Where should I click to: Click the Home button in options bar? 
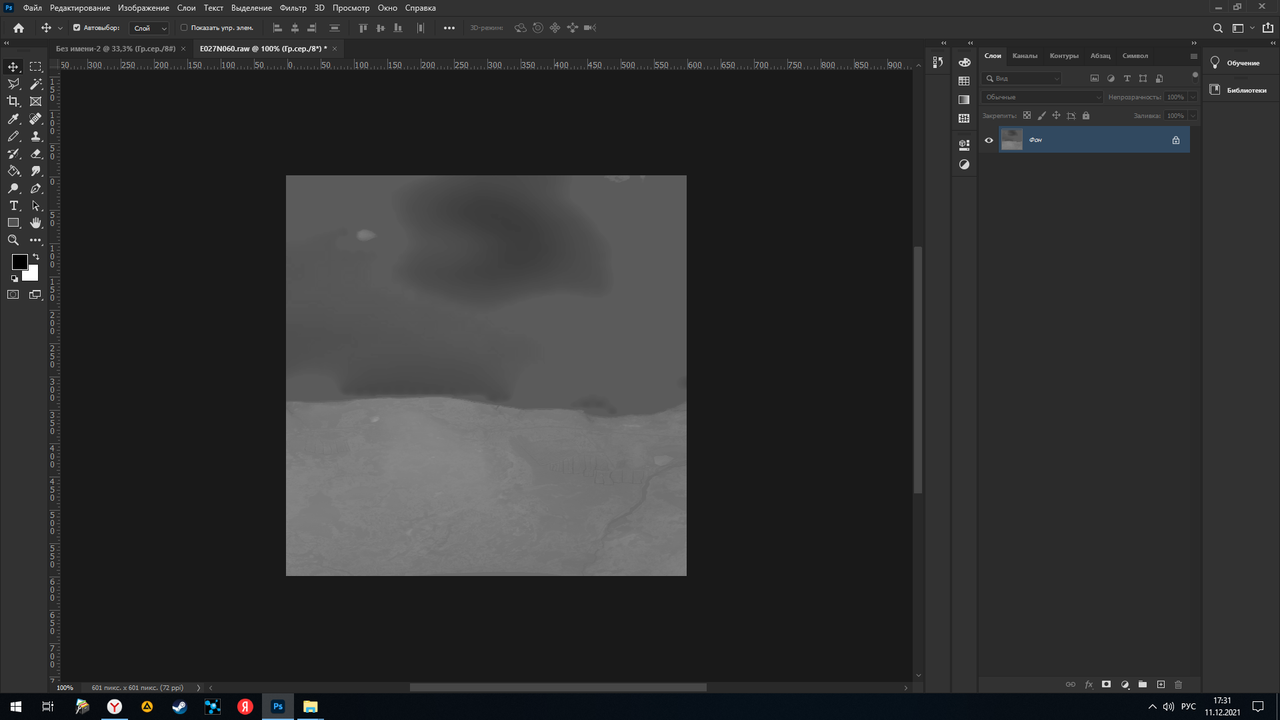(x=18, y=28)
